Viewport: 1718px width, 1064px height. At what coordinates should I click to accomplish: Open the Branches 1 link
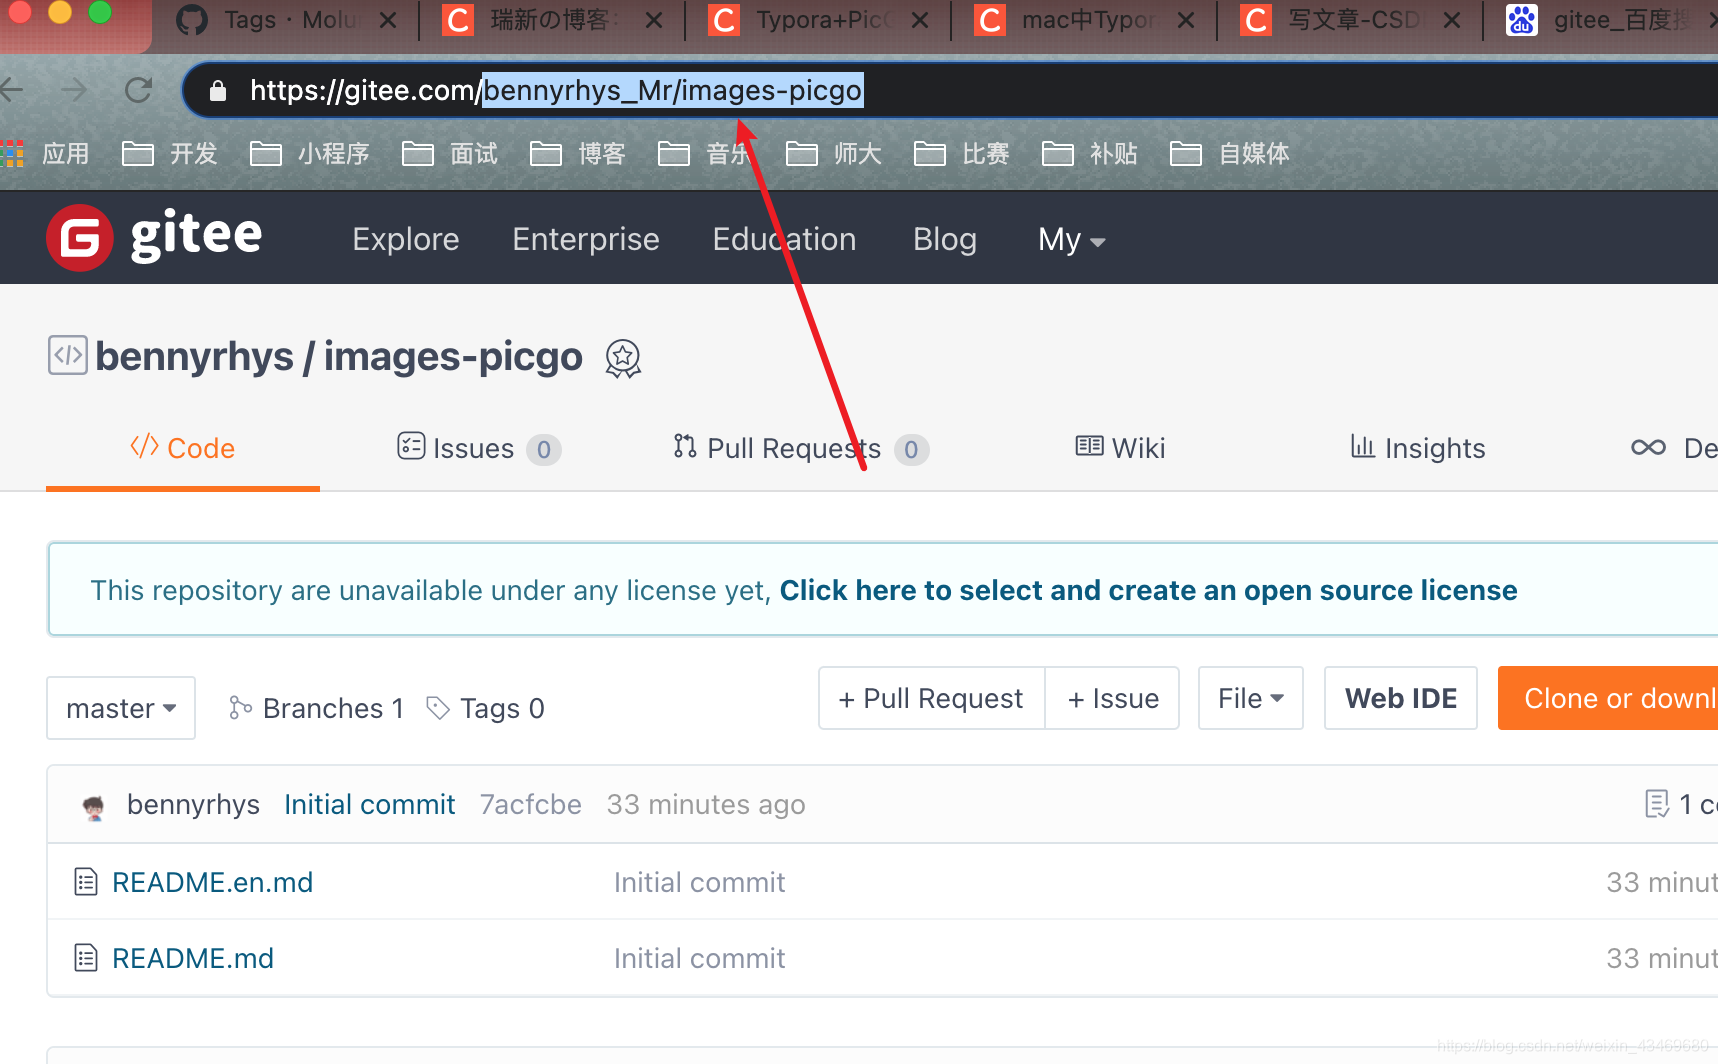point(316,708)
